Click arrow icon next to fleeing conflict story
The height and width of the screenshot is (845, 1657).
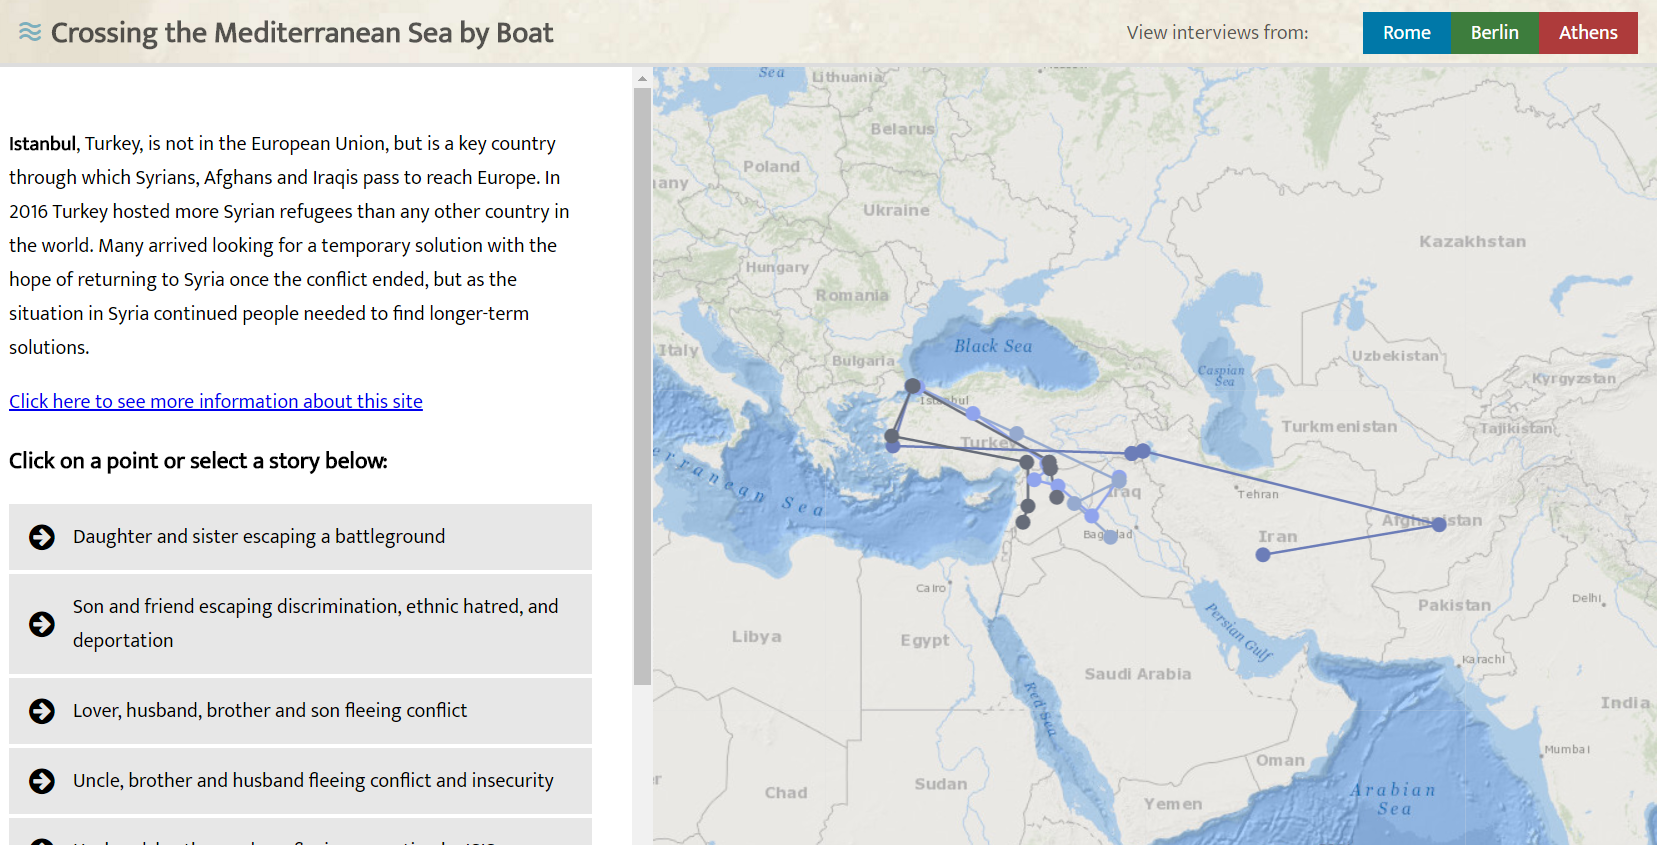40,711
